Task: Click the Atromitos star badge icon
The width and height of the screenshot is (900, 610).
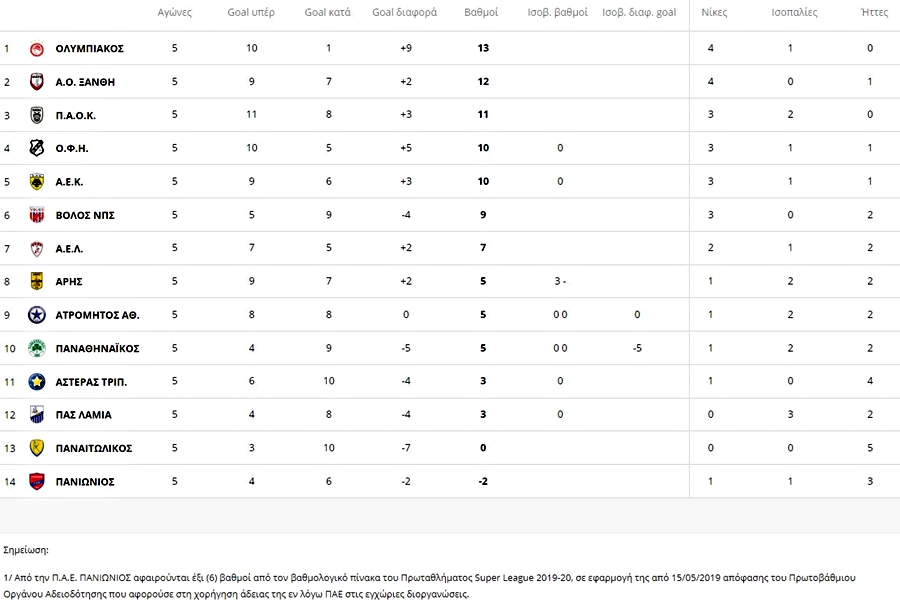Action: point(37,315)
